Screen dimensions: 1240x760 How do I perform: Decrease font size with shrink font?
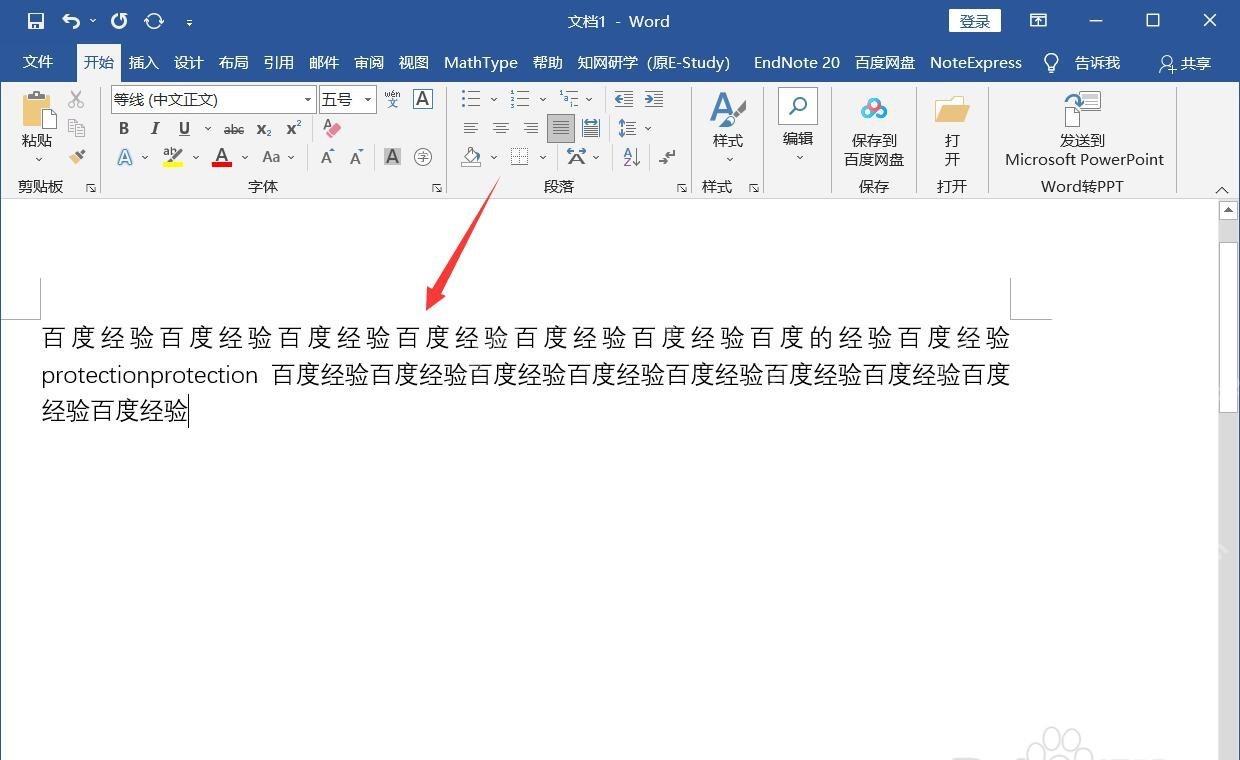[x=357, y=157]
